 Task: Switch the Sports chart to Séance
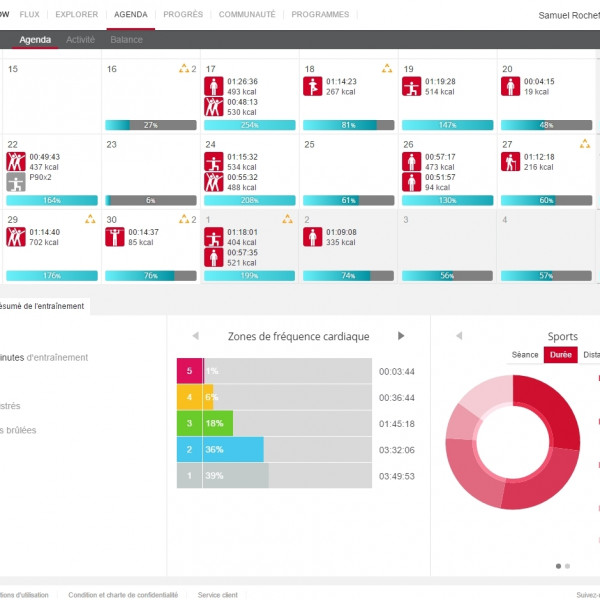525,355
